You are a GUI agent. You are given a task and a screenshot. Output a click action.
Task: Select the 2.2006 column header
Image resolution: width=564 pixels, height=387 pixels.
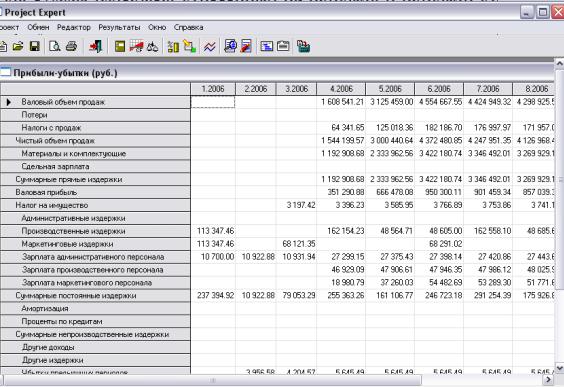(x=256, y=89)
